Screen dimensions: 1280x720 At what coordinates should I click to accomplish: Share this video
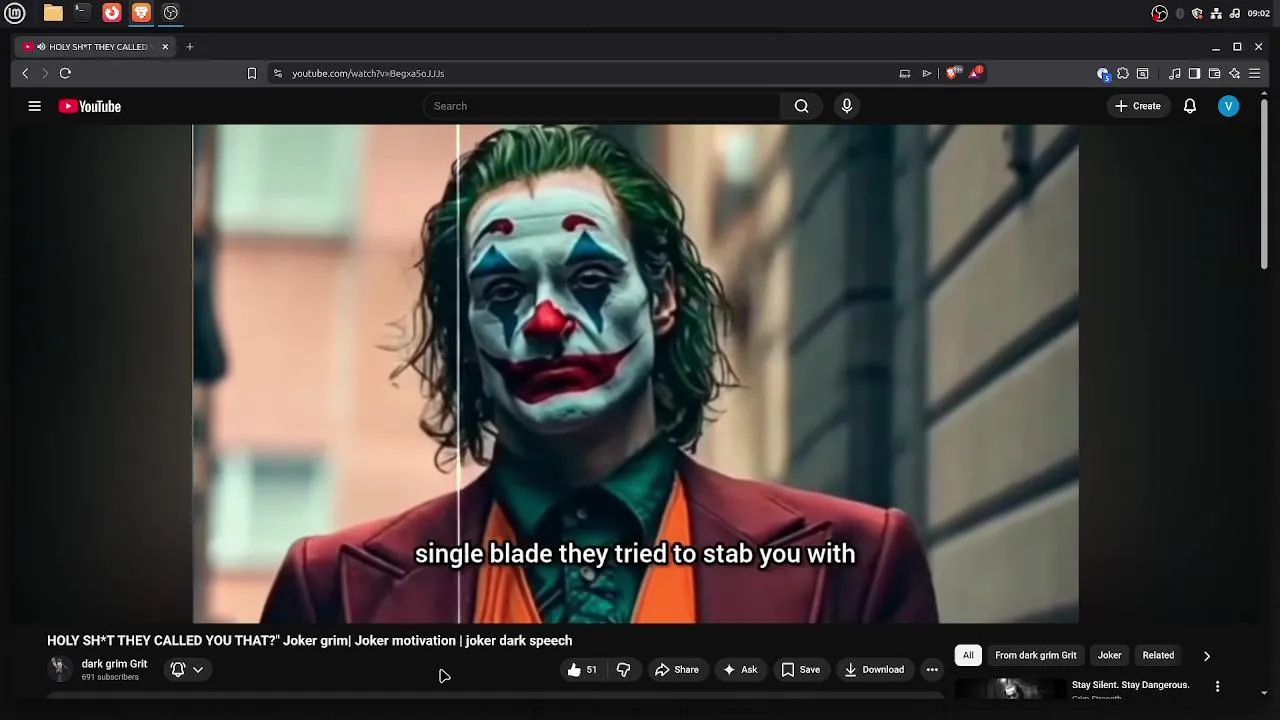677,670
